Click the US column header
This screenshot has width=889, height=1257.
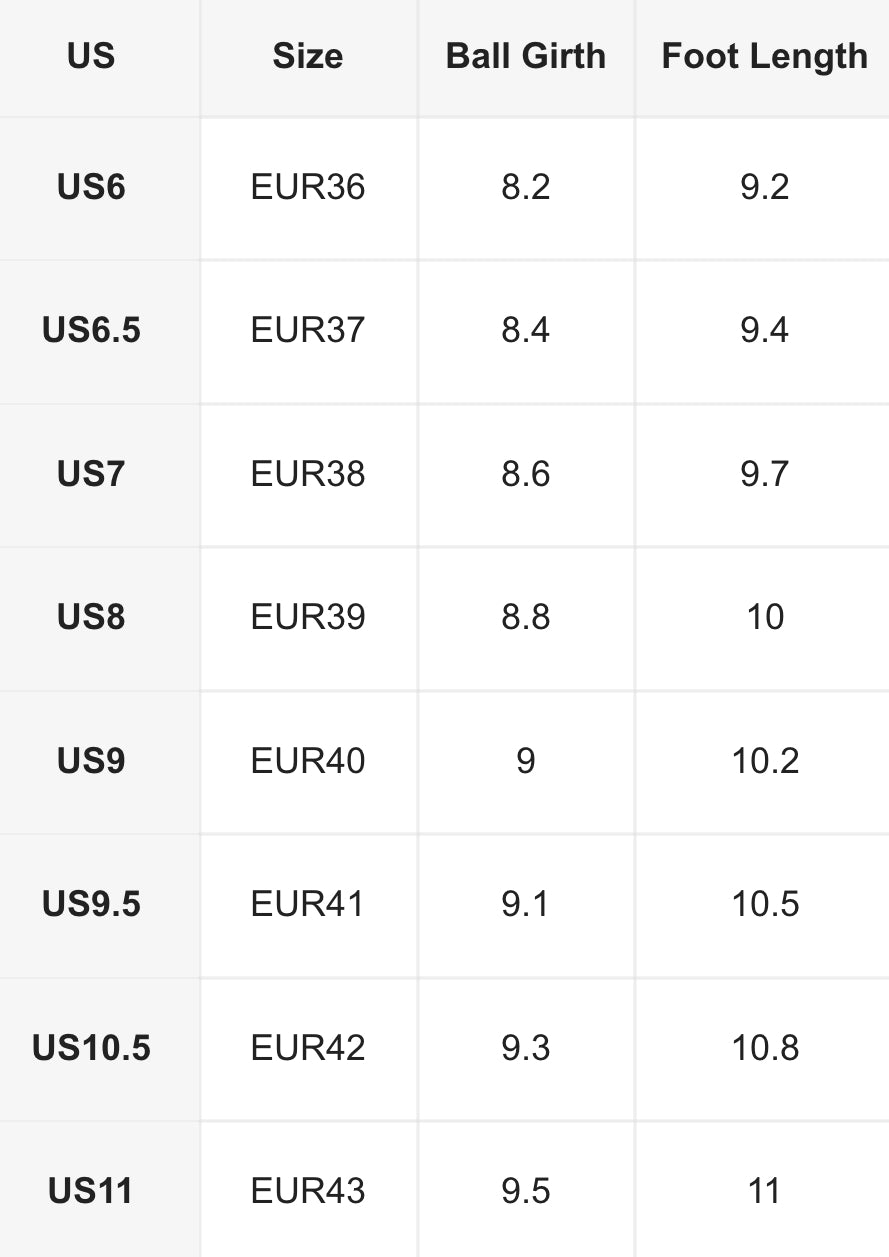(x=91, y=56)
